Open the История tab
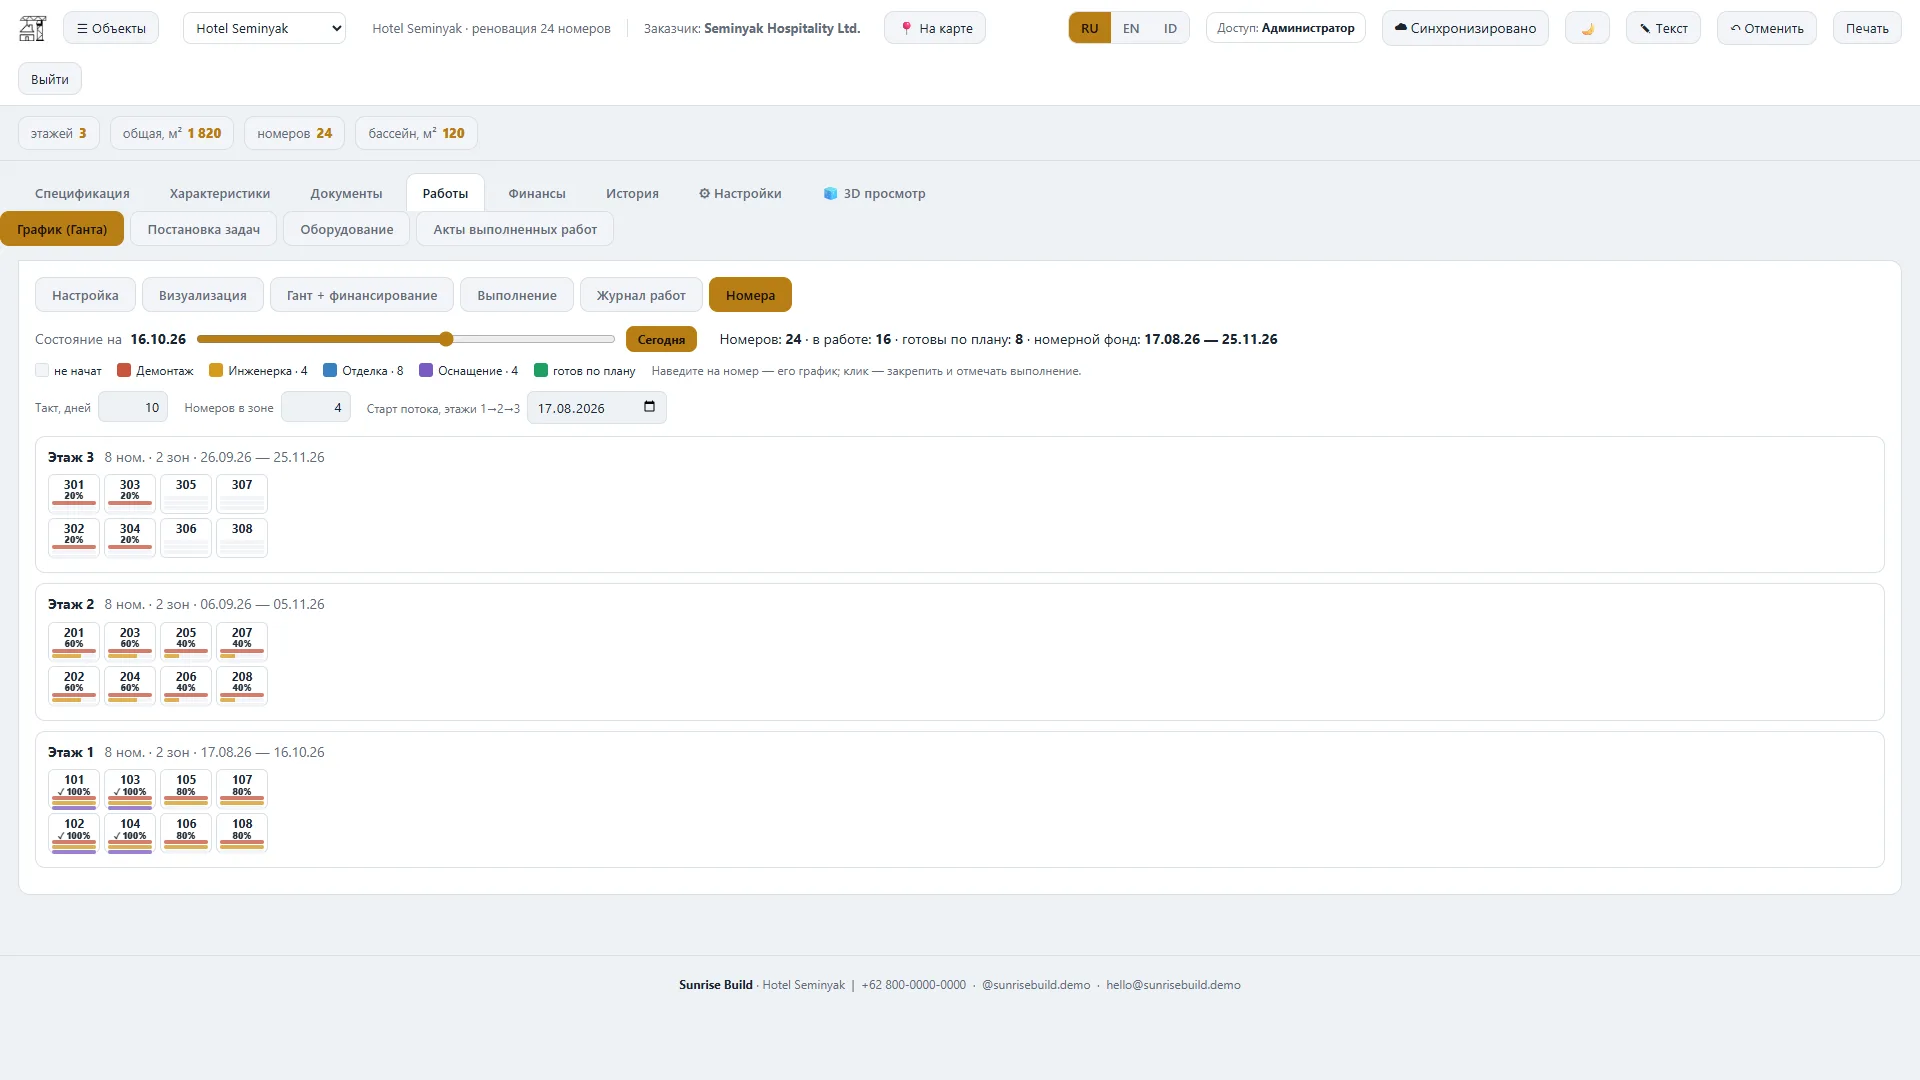This screenshot has width=1920, height=1080. point(632,193)
